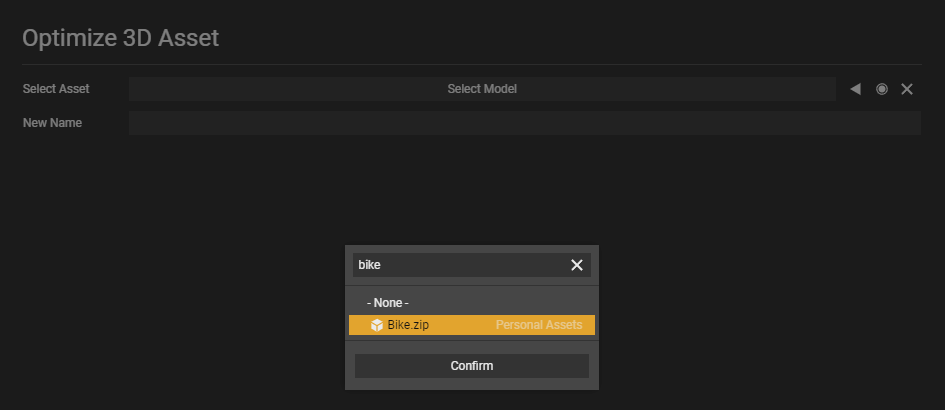
Task: Click the circular target icon beside Select Model
Action: point(882,89)
